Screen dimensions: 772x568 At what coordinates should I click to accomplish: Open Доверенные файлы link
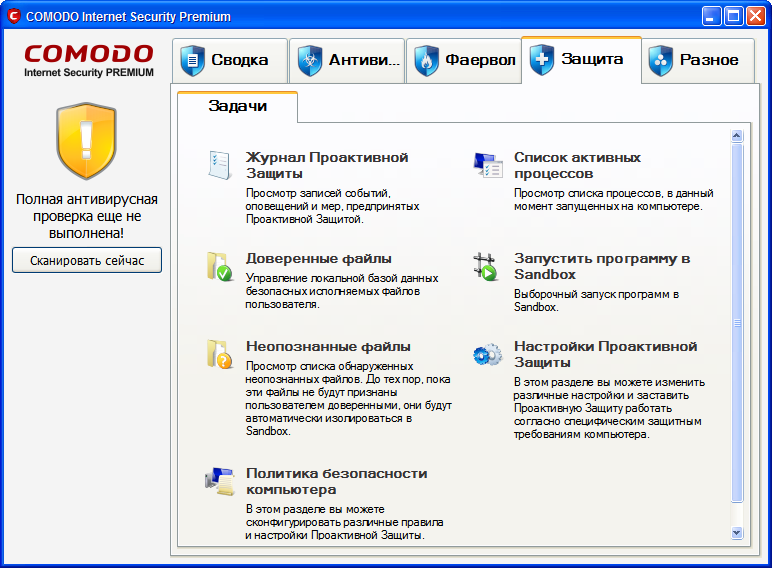click(319, 258)
